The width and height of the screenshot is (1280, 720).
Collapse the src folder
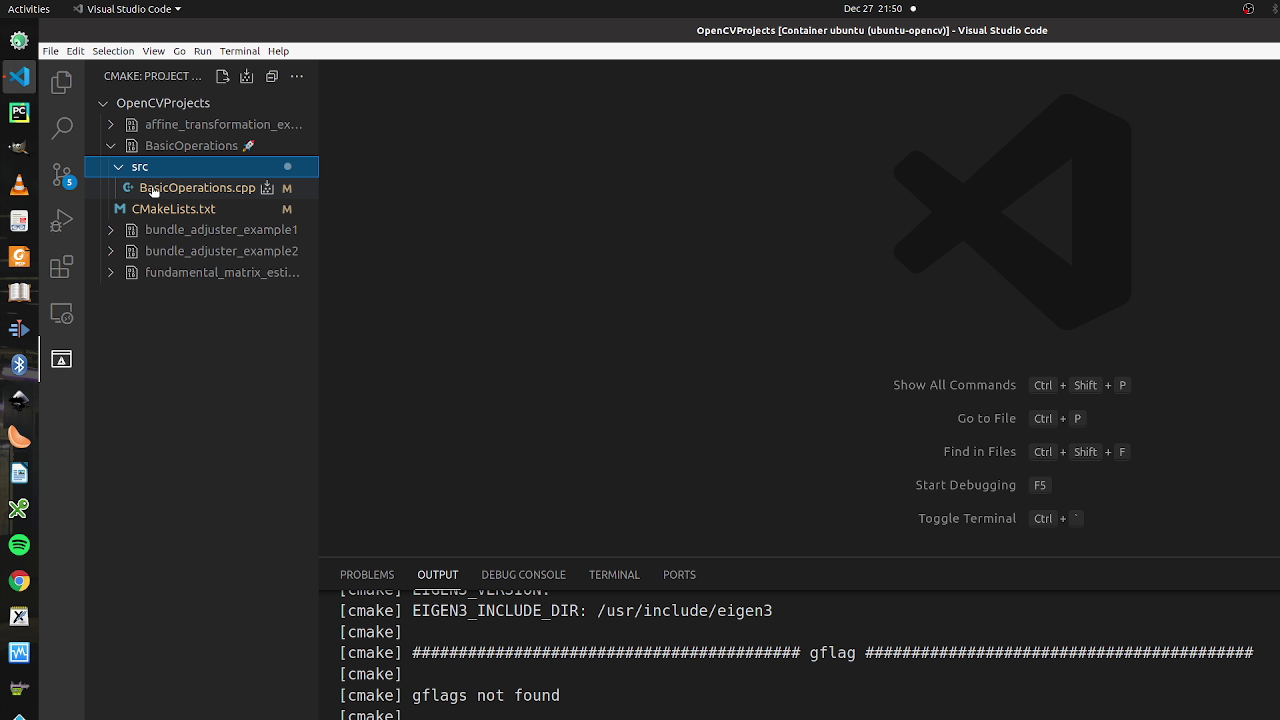click(x=119, y=167)
